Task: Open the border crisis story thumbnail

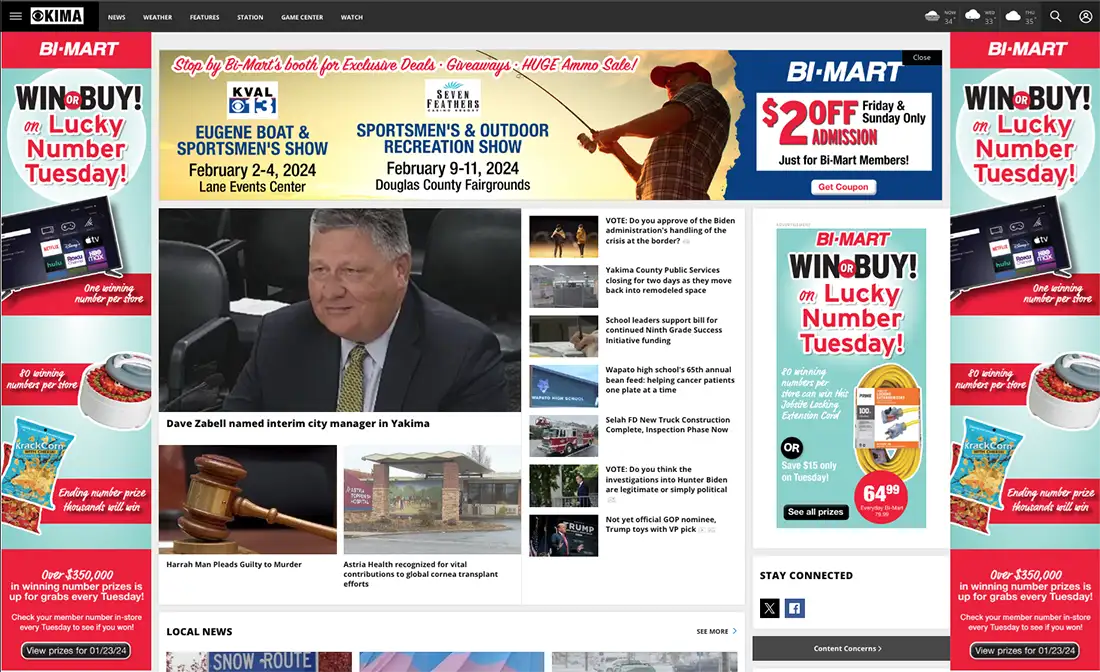Action: pyautogui.click(x=563, y=236)
